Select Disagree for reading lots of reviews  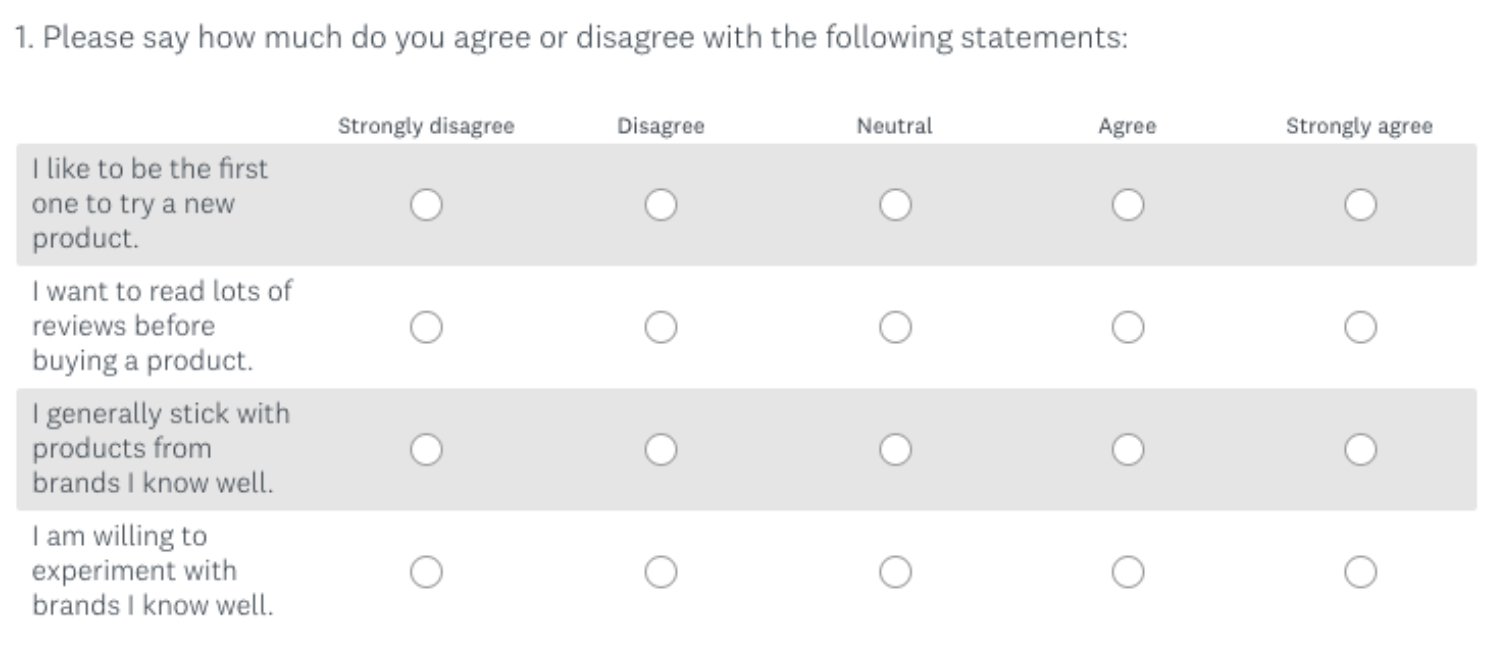[x=660, y=324]
